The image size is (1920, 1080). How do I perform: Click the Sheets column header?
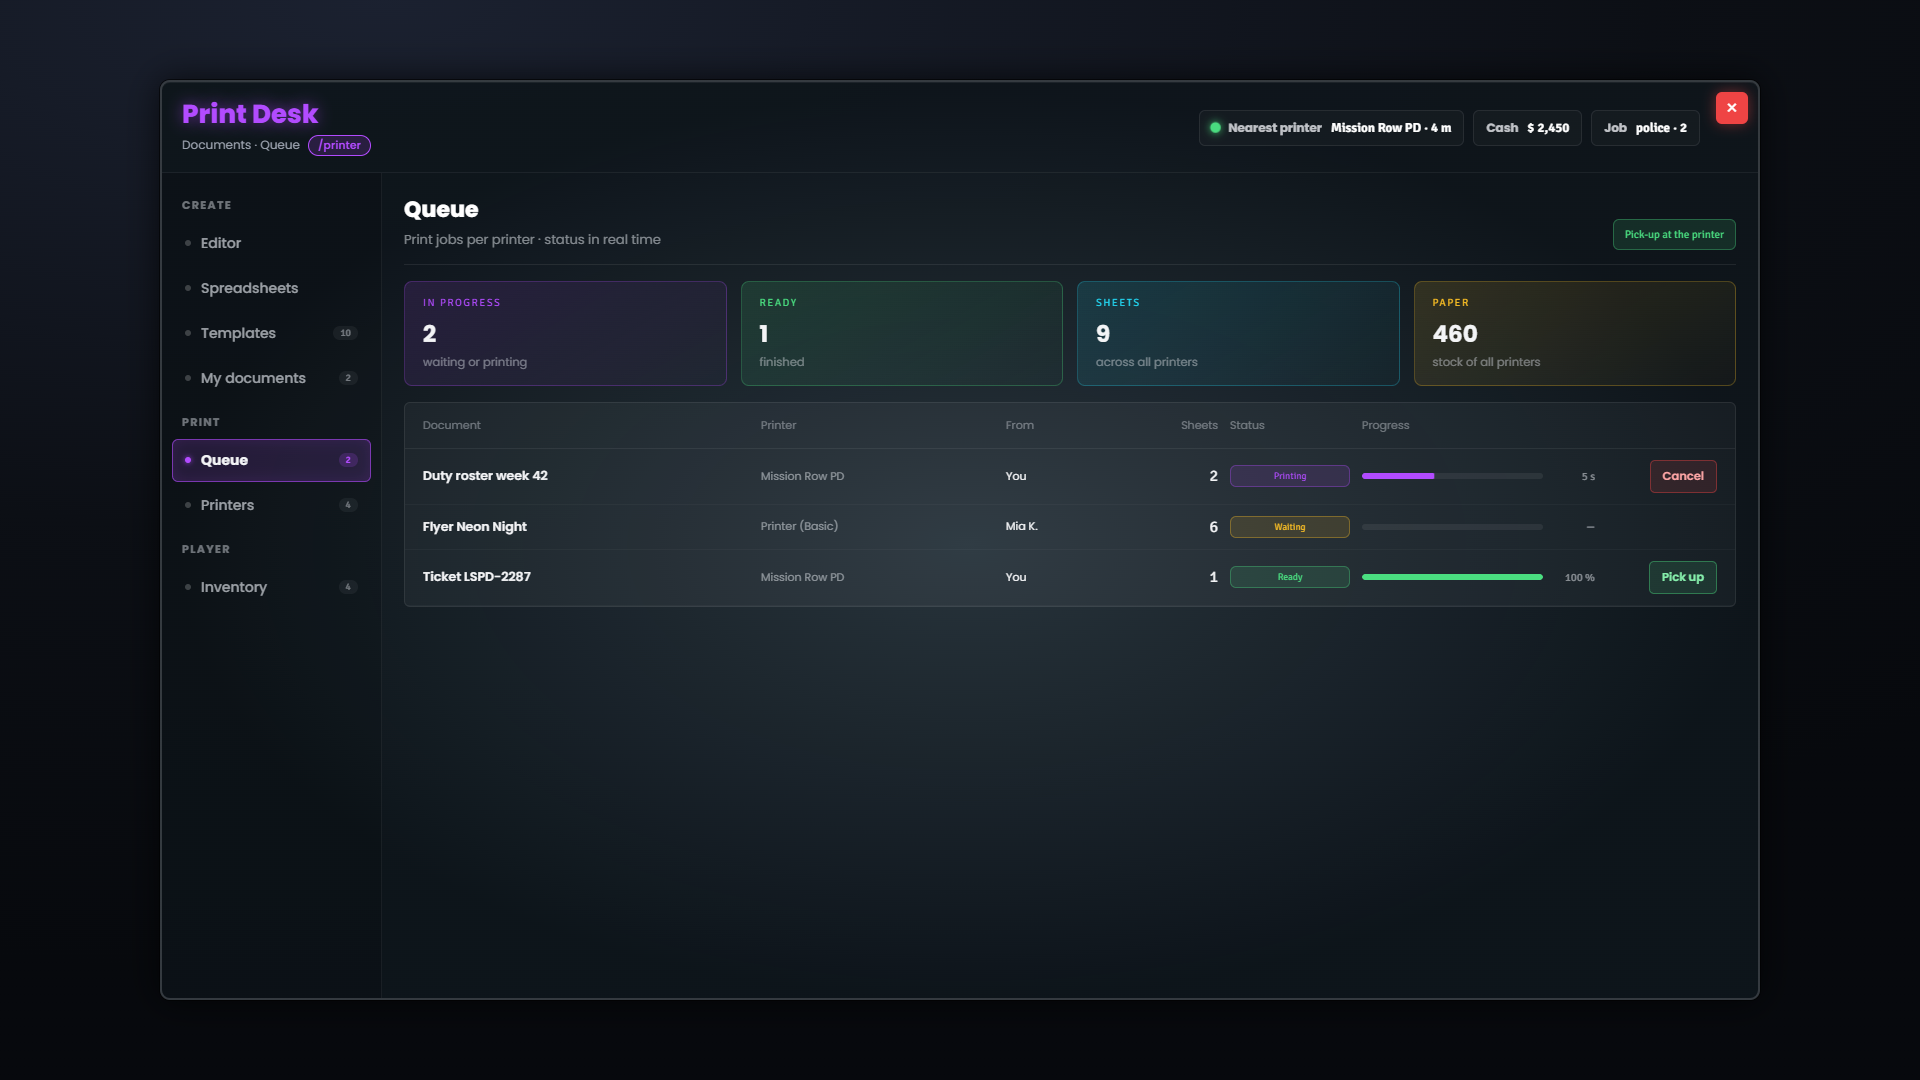(1199, 425)
